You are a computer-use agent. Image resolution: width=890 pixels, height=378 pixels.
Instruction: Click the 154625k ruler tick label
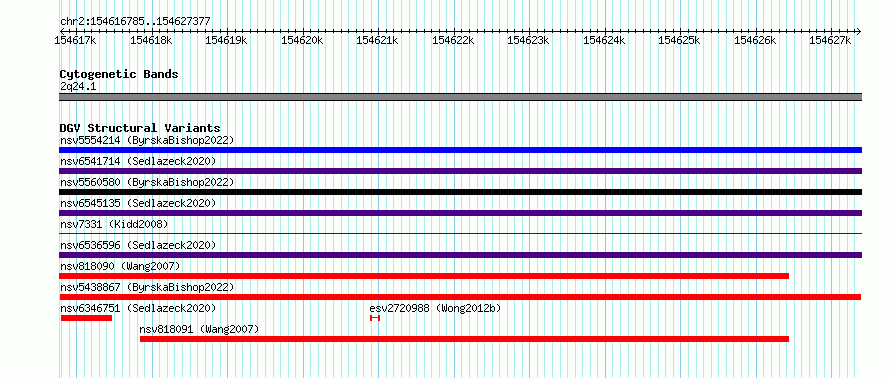pyautogui.click(x=680, y=40)
